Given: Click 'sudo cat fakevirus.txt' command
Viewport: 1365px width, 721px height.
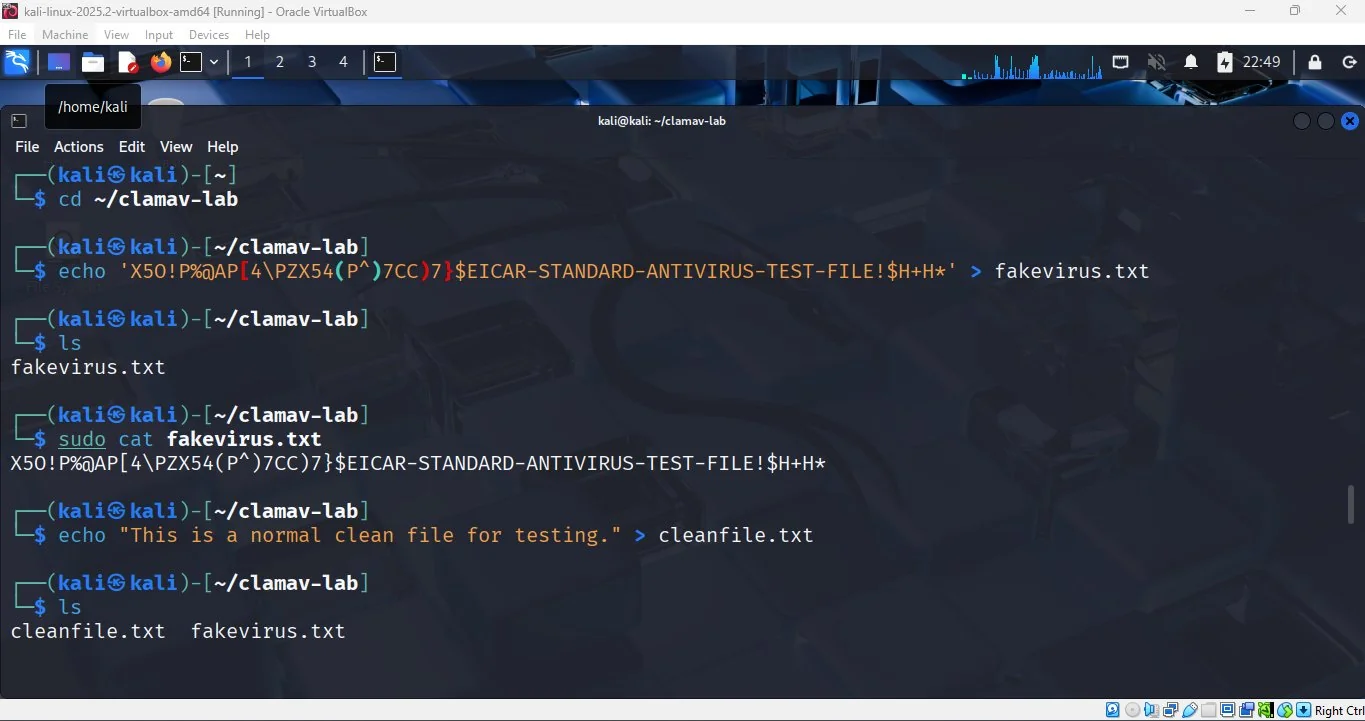Looking at the screenshot, I should 190,439.
